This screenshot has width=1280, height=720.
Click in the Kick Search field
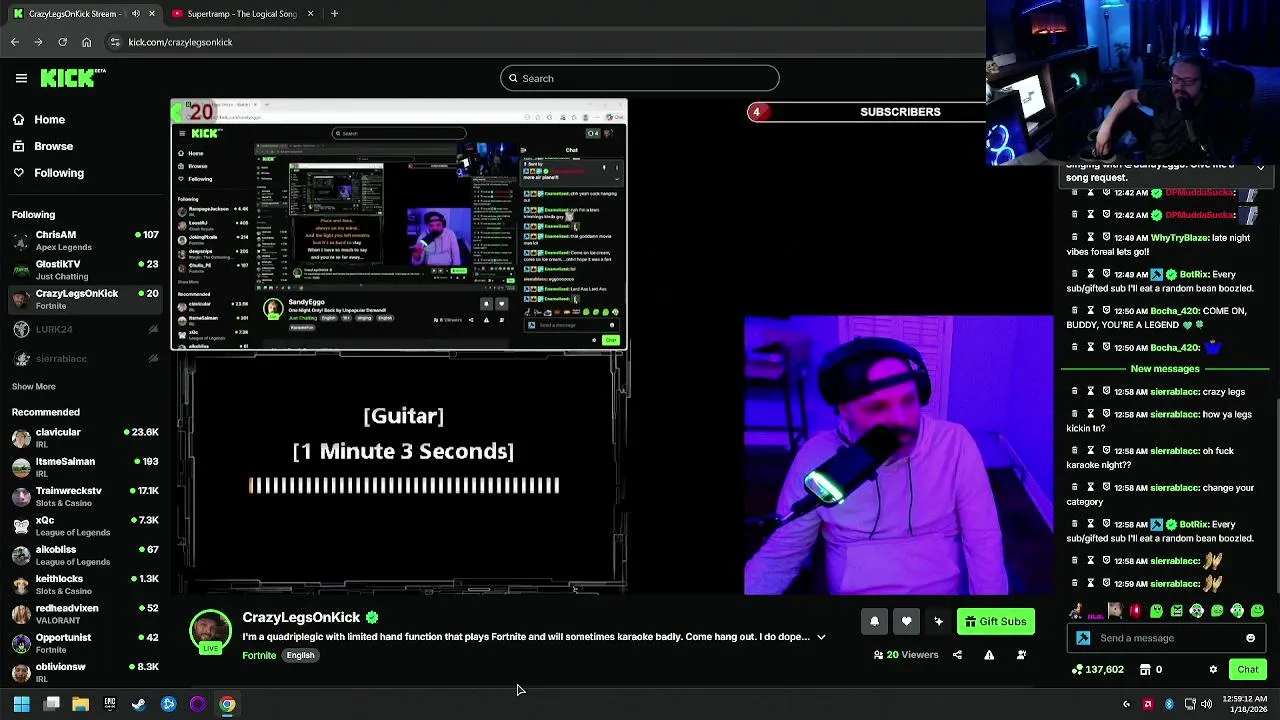(x=639, y=78)
